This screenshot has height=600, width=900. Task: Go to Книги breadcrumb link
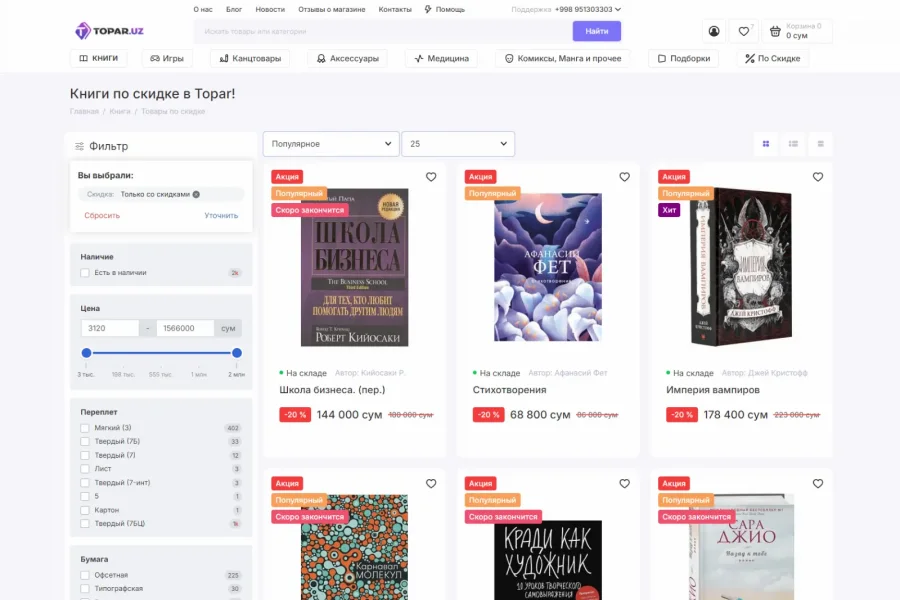(120, 111)
